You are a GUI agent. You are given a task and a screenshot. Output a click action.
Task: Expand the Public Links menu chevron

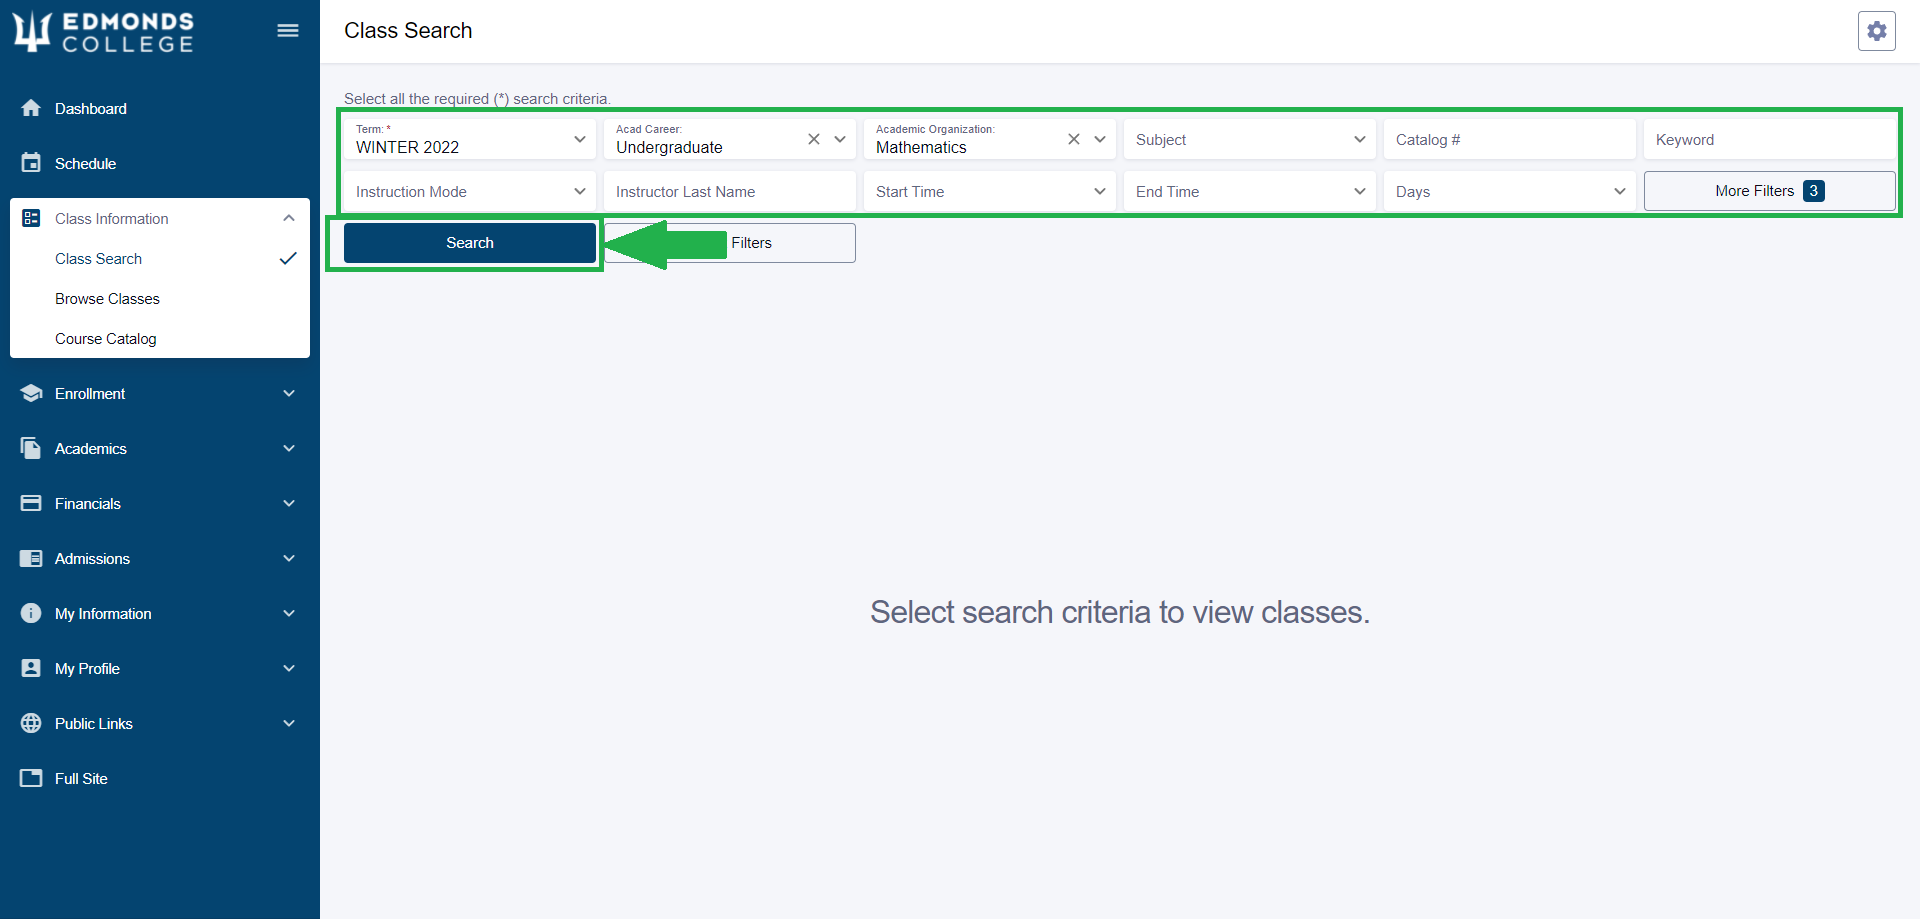tap(289, 723)
